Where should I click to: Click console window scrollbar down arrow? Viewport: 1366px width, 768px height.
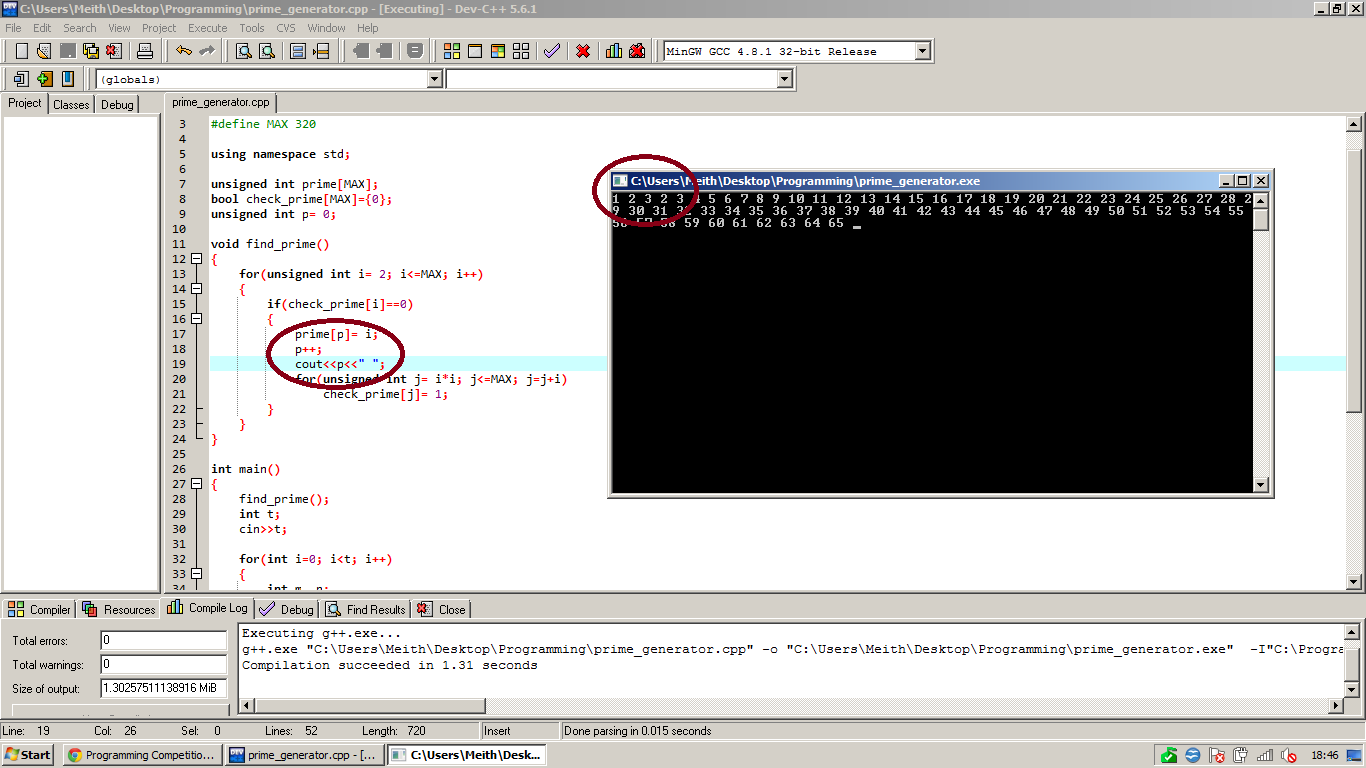[x=1261, y=485]
